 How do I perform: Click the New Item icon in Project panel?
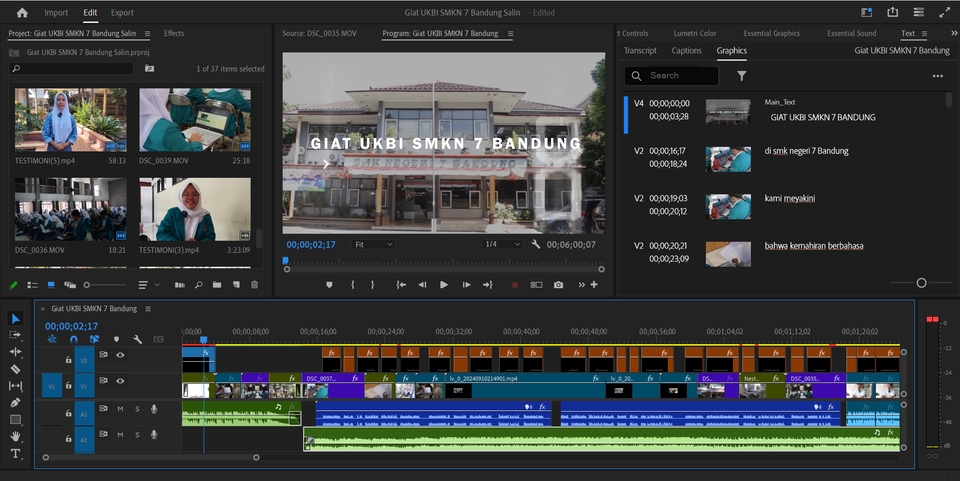tap(236, 285)
